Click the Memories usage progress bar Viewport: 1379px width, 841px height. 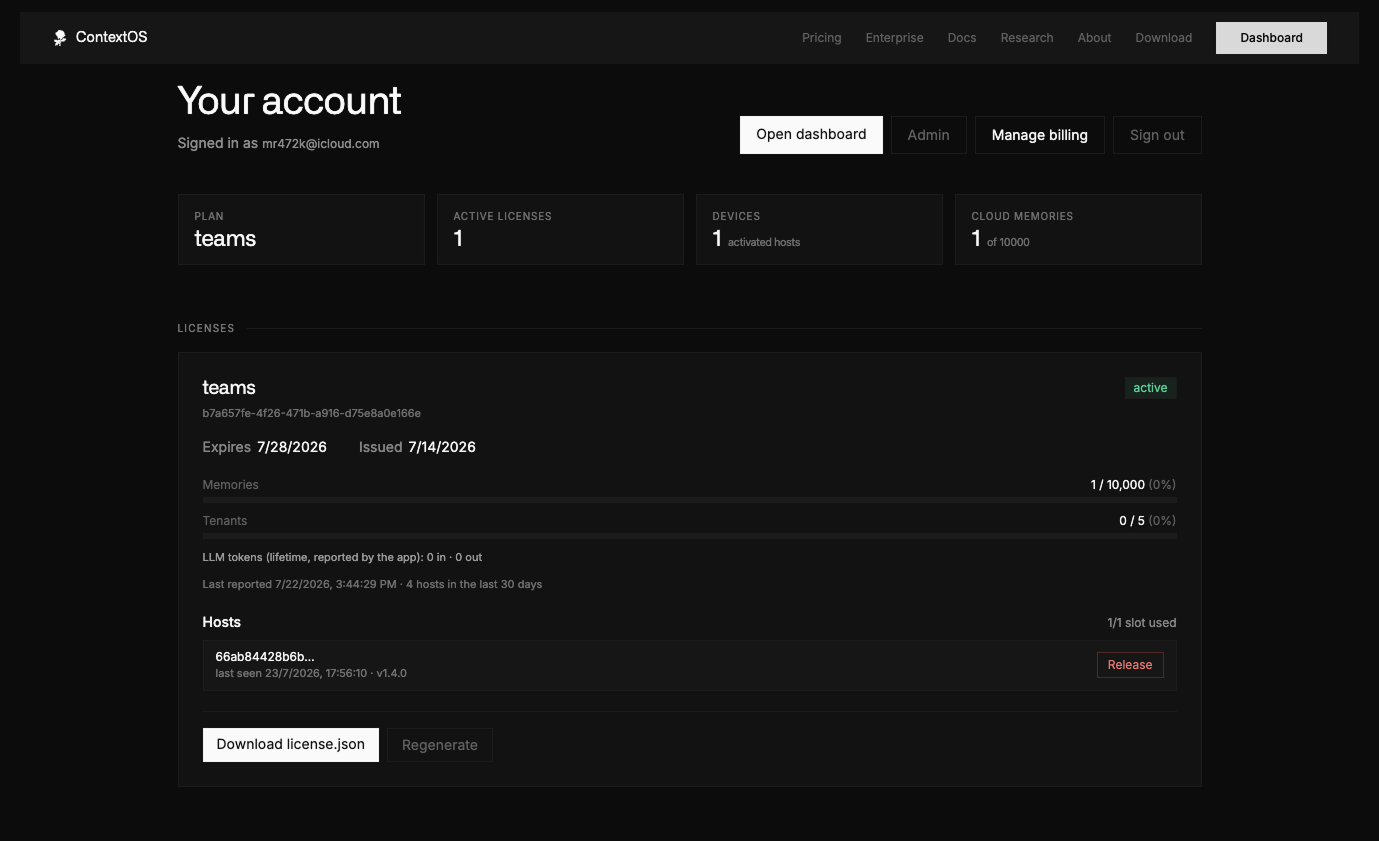pos(689,500)
